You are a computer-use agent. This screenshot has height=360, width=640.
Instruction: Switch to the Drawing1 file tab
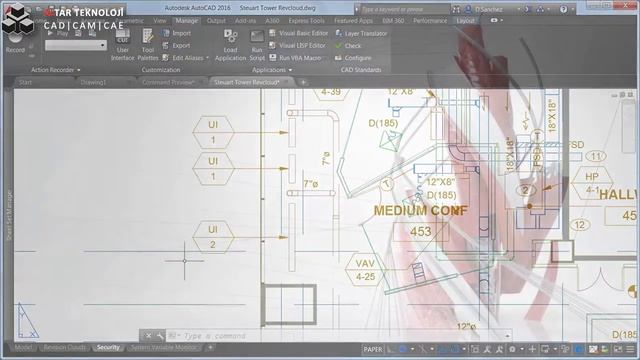[93, 82]
